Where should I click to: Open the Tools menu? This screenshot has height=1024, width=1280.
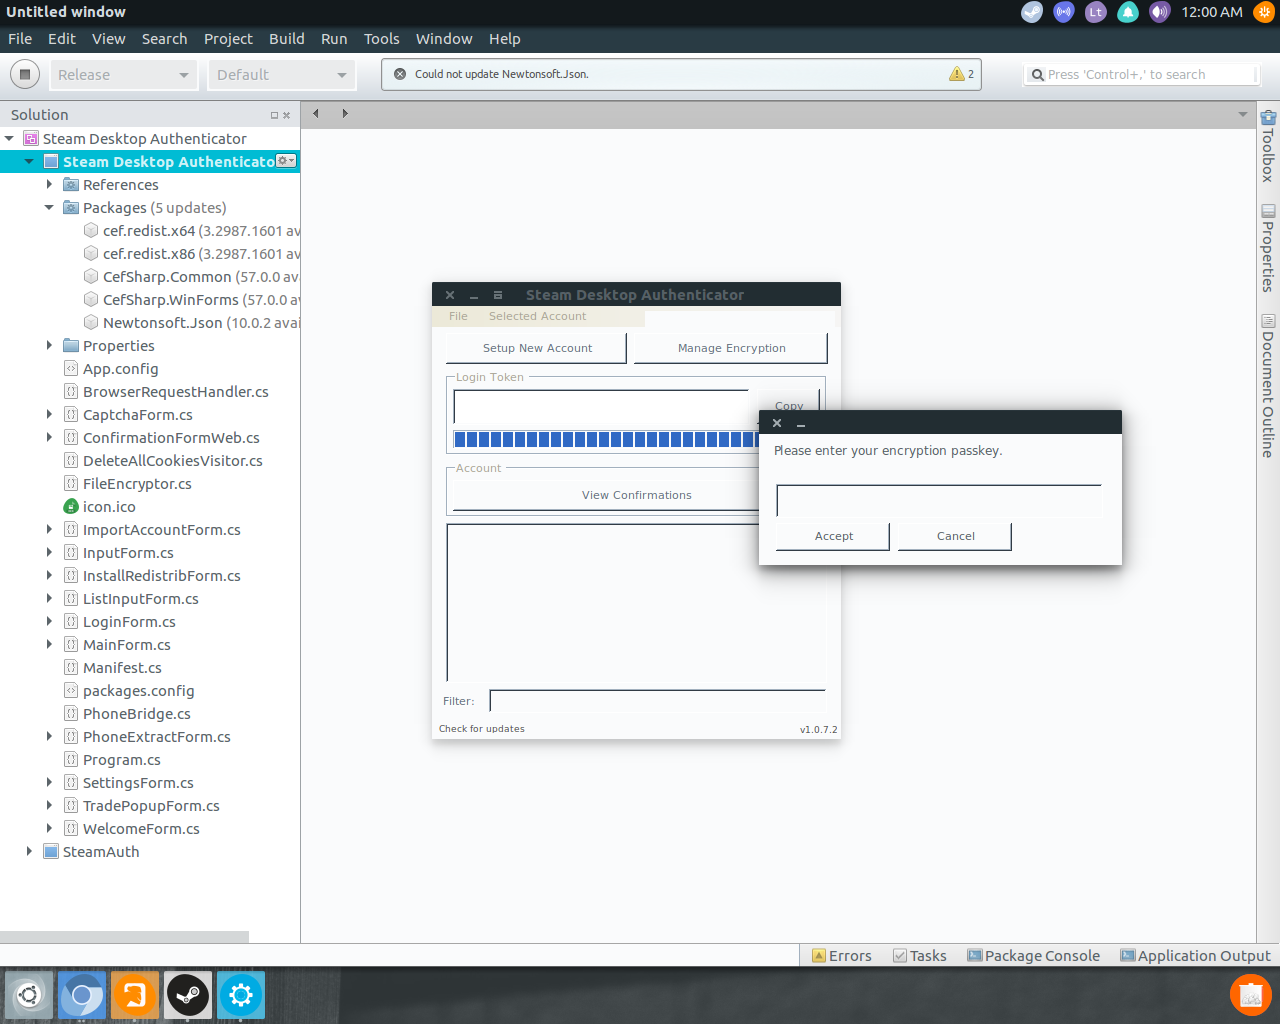click(x=381, y=39)
